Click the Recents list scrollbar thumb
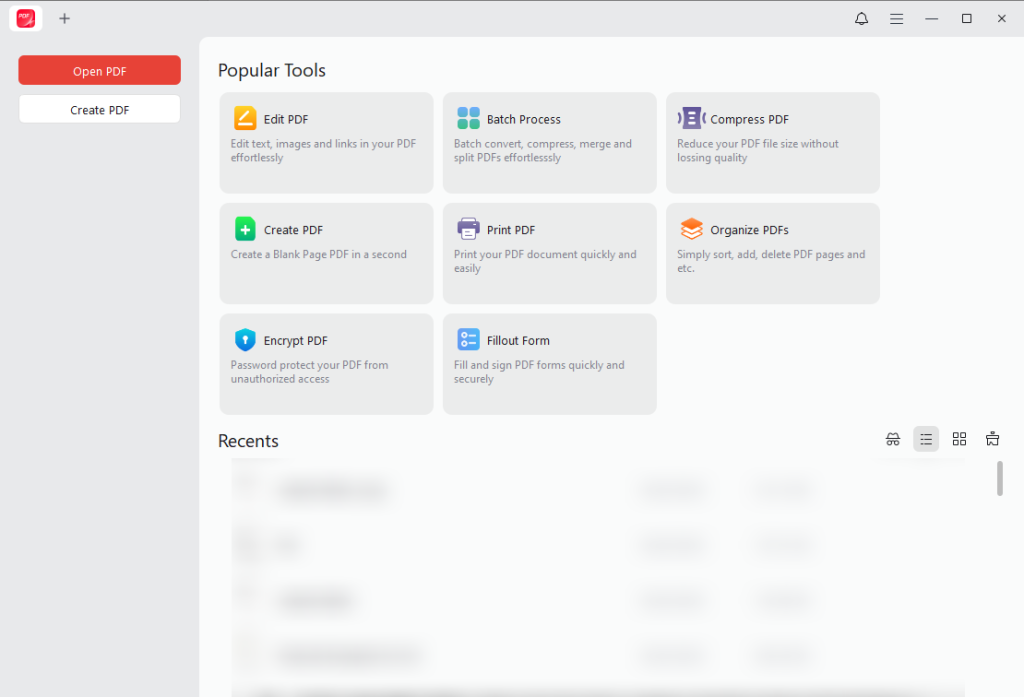The height and width of the screenshot is (697, 1024). (x=999, y=479)
